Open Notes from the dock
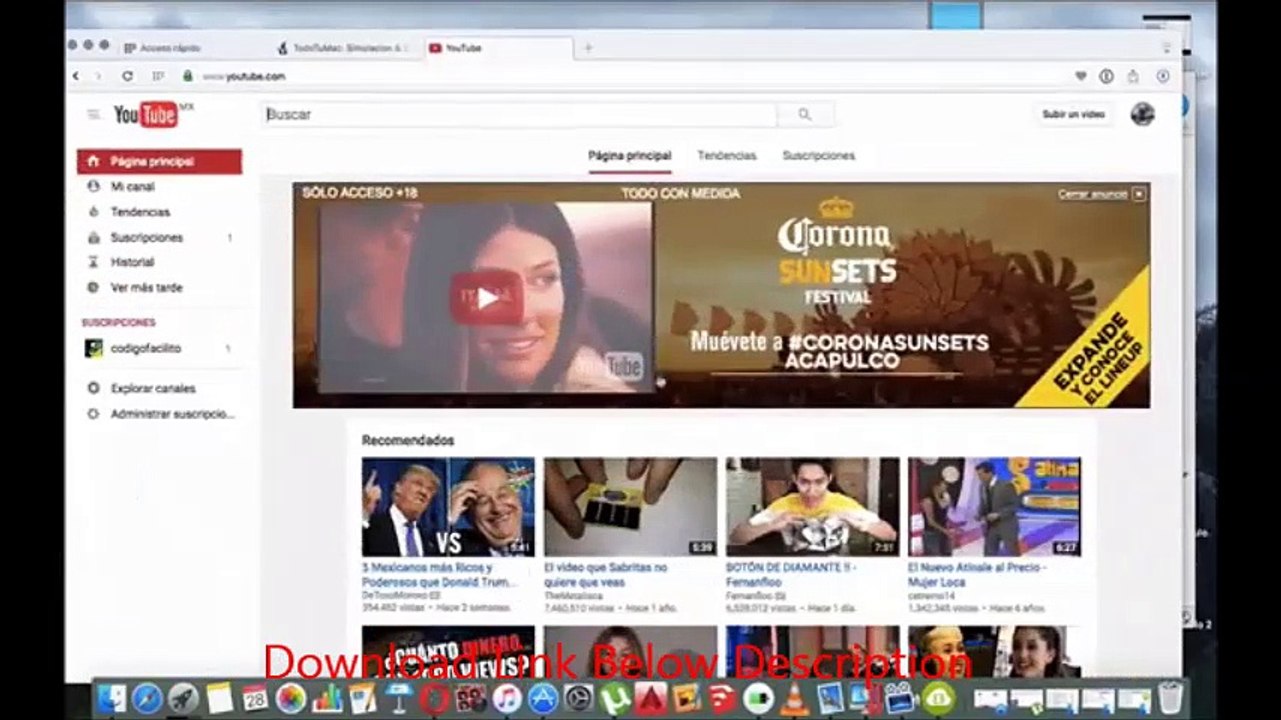The width and height of the screenshot is (1281, 720). point(219,698)
